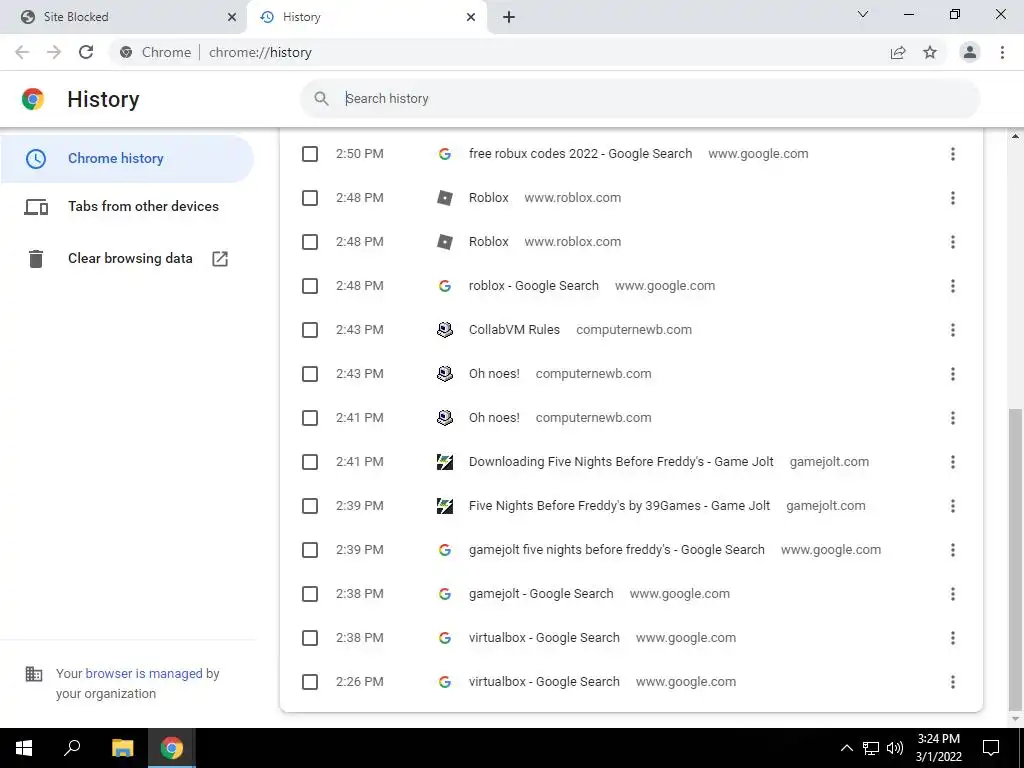The width and height of the screenshot is (1024, 768).
Task: Click the browser forward arrow
Action: [x=54, y=52]
